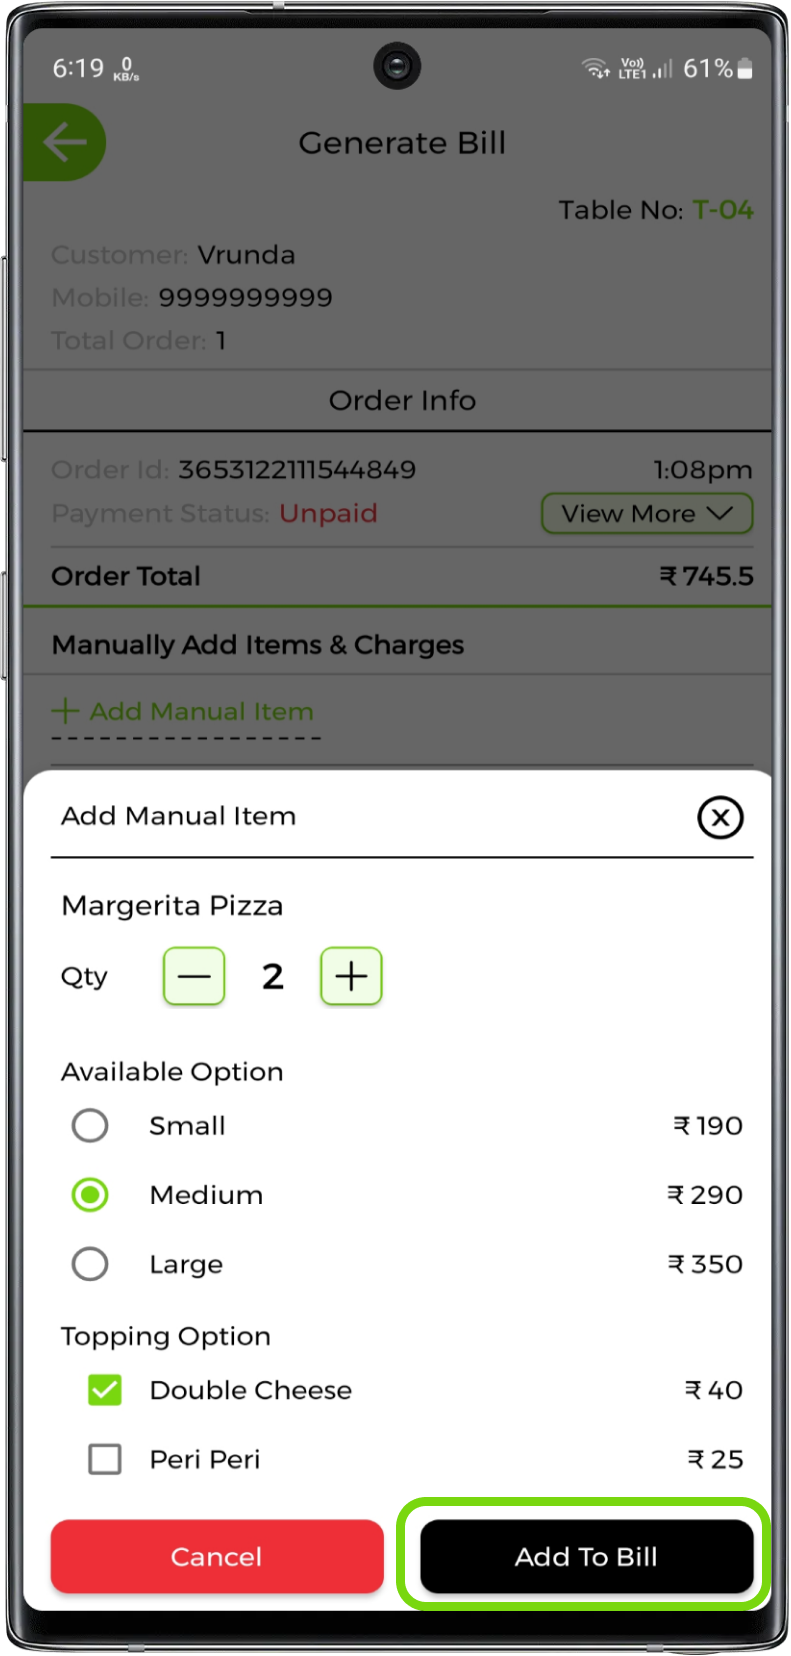Decrease quantity with minus button
Viewport: 791px width, 1656px height.
pos(194,976)
